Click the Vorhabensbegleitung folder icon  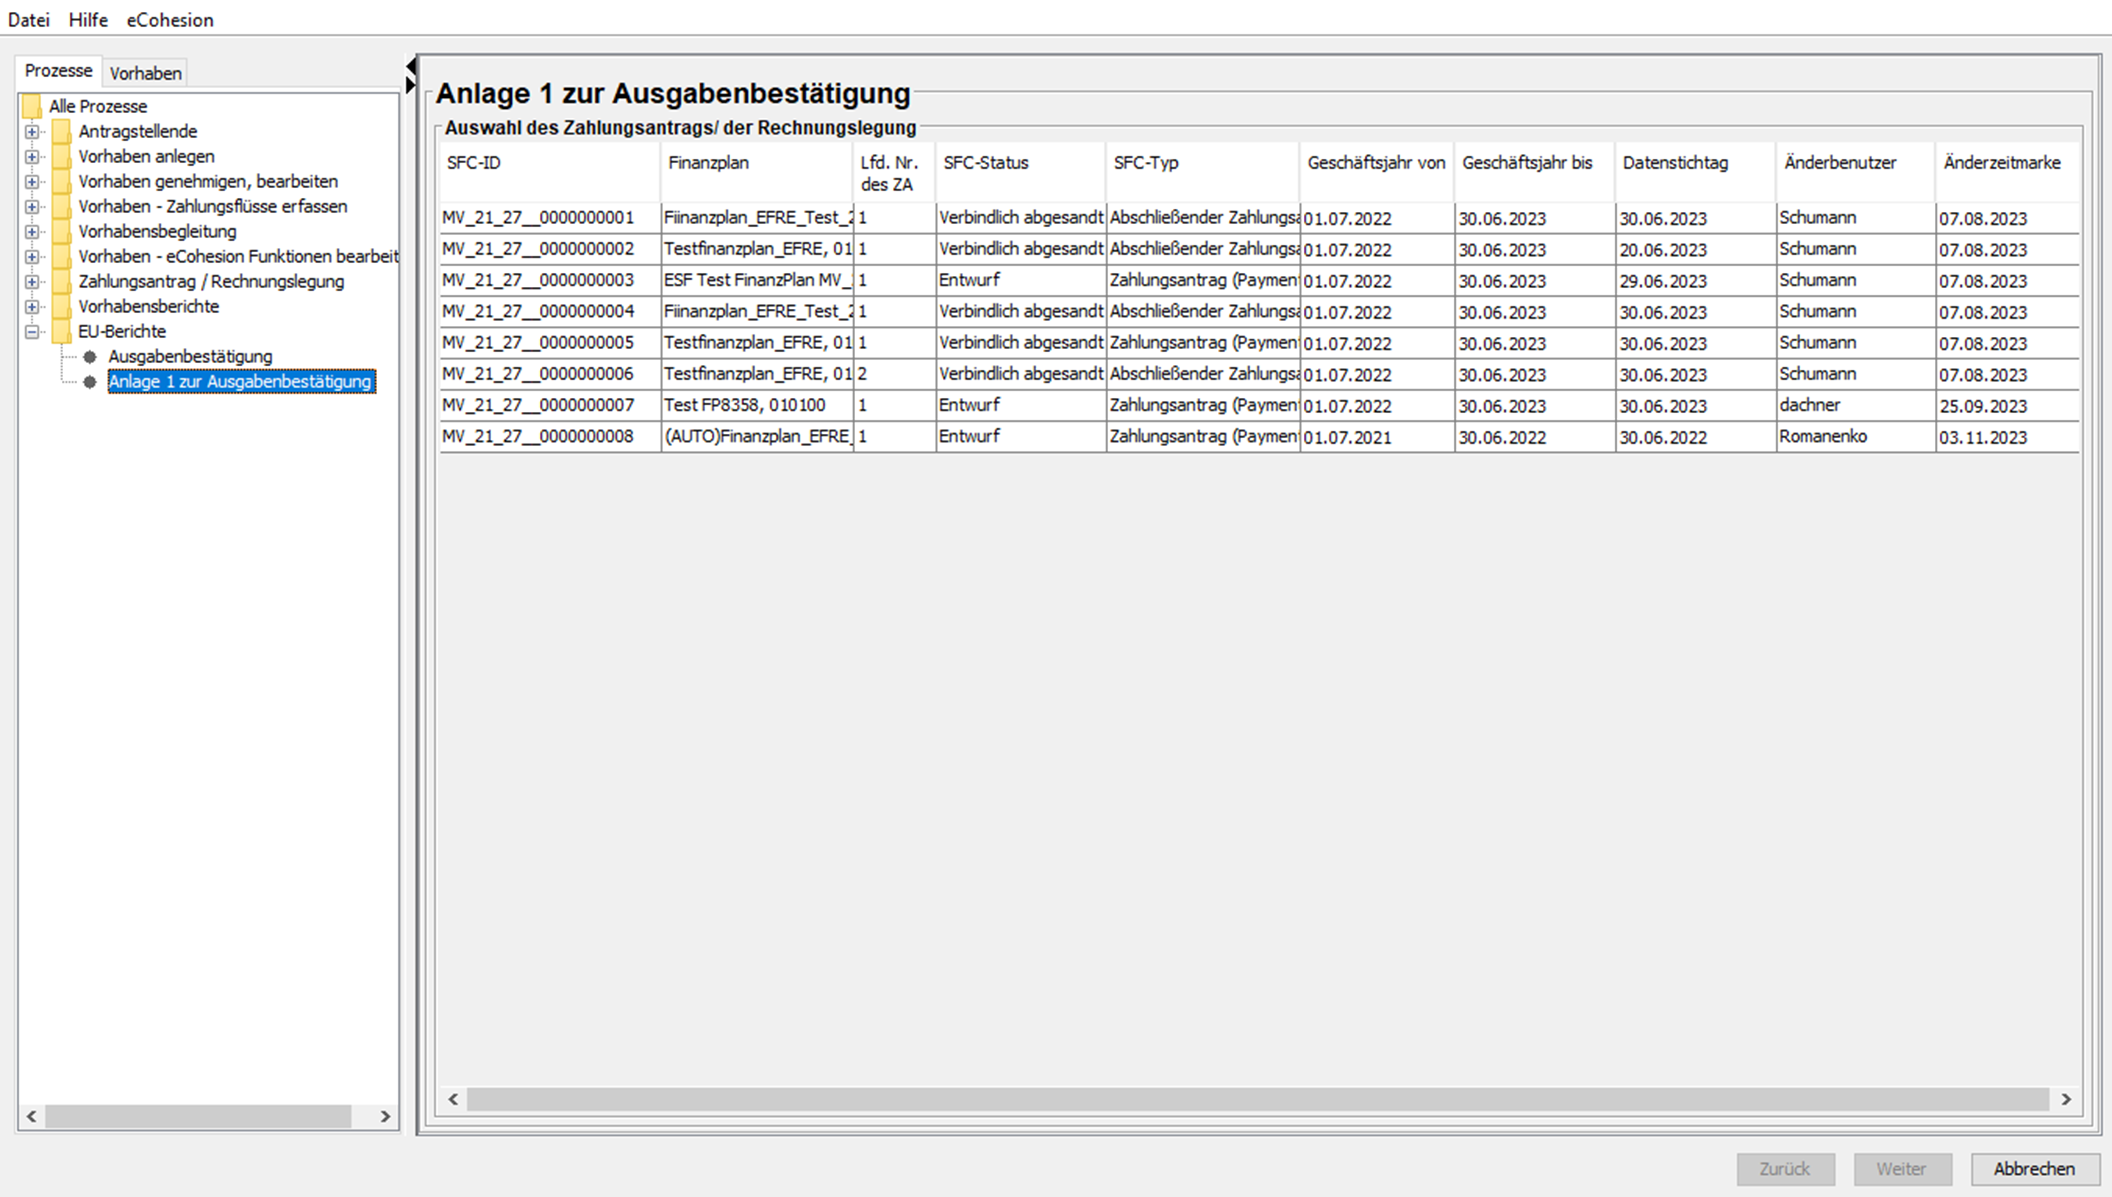[x=62, y=231]
